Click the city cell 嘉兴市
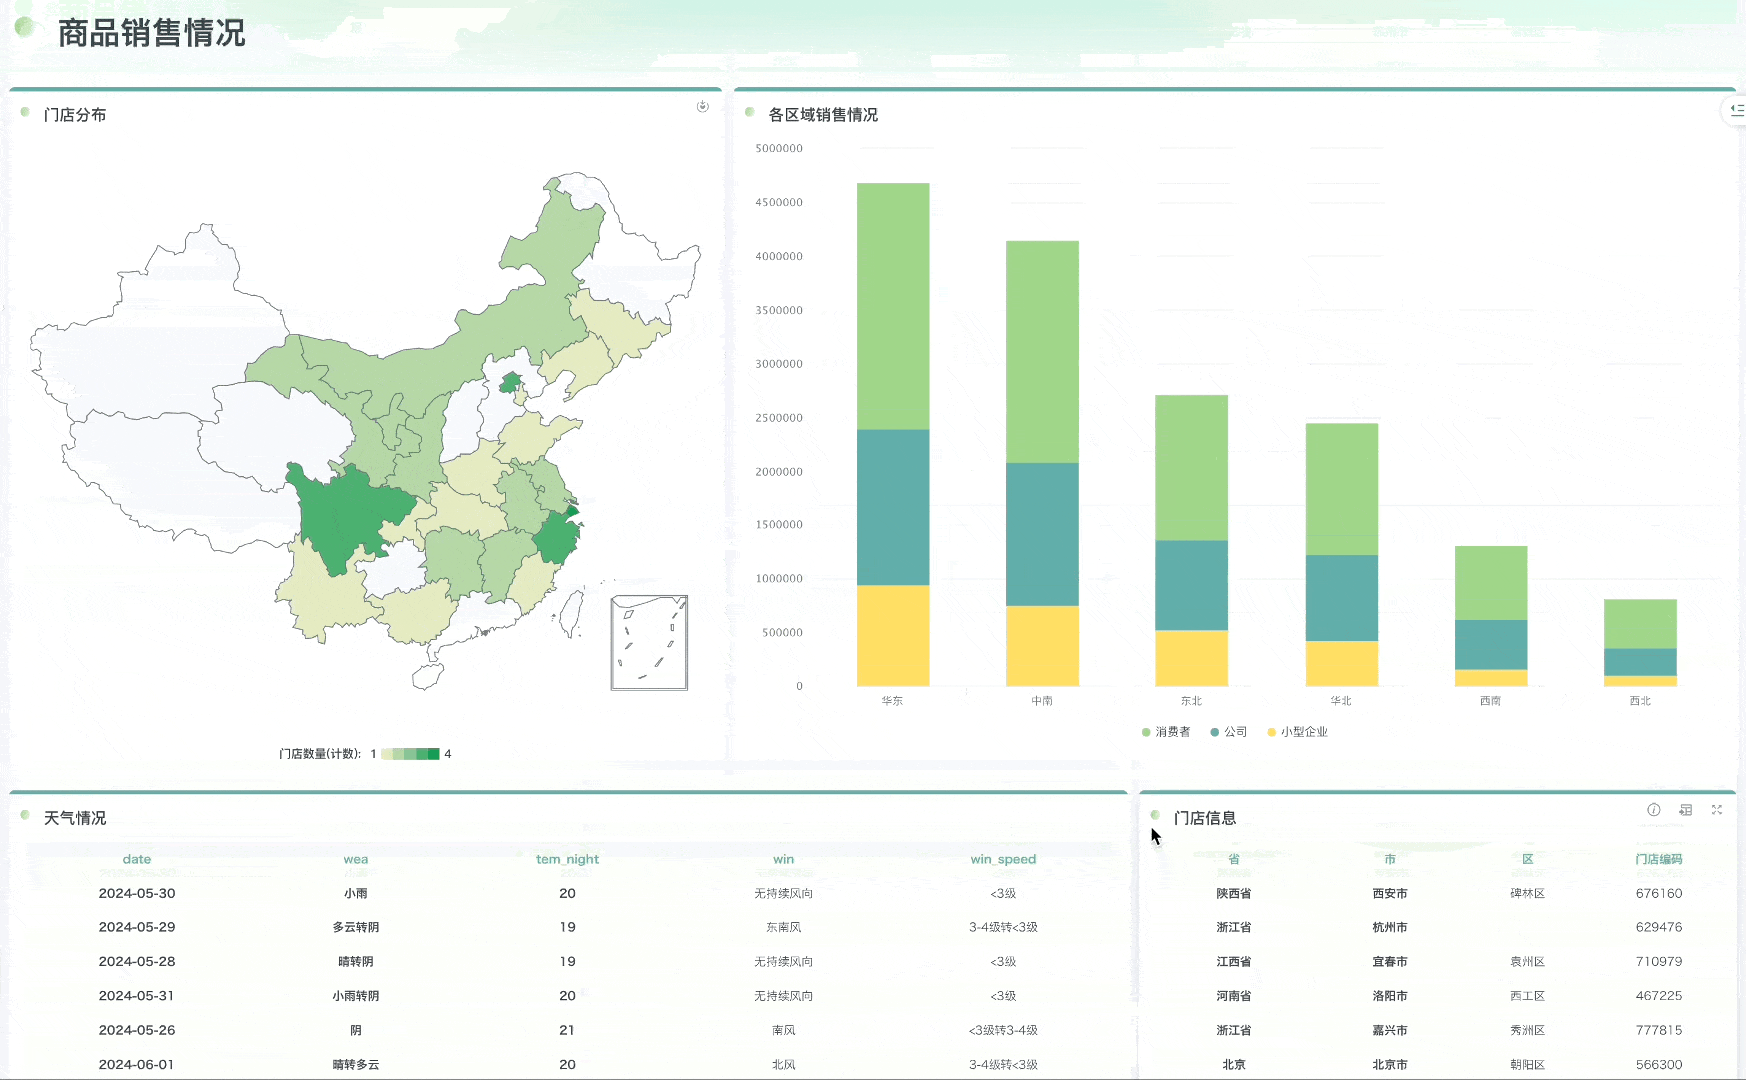Viewport: 1746px width, 1080px height. click(x=1390, y=1030)
